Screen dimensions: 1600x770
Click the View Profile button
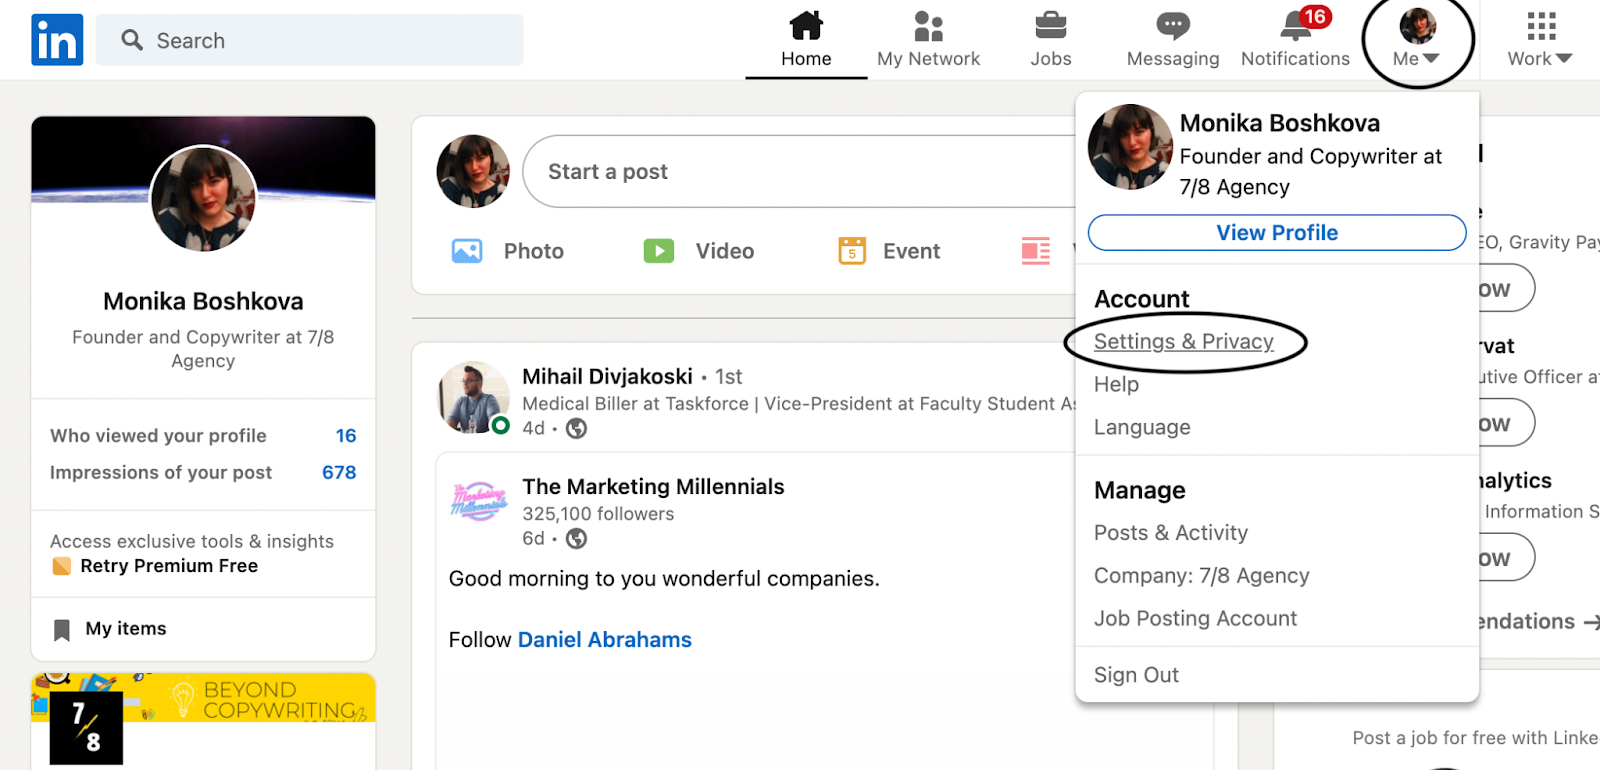1277,233
